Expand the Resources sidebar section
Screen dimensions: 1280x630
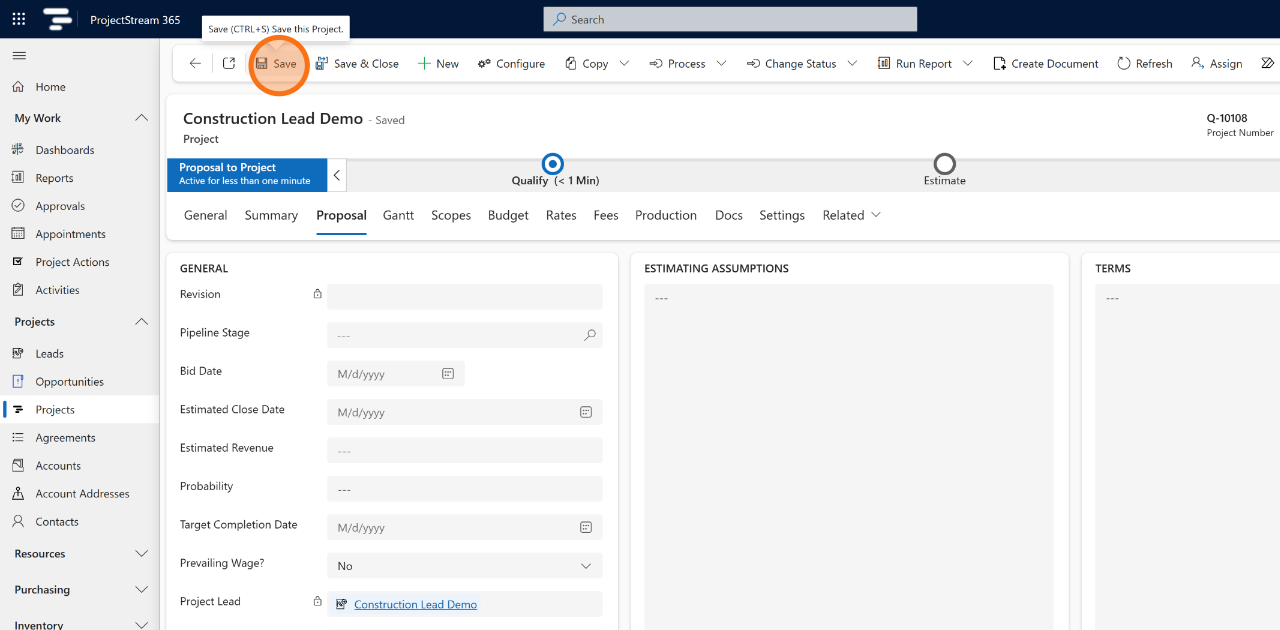141,554
